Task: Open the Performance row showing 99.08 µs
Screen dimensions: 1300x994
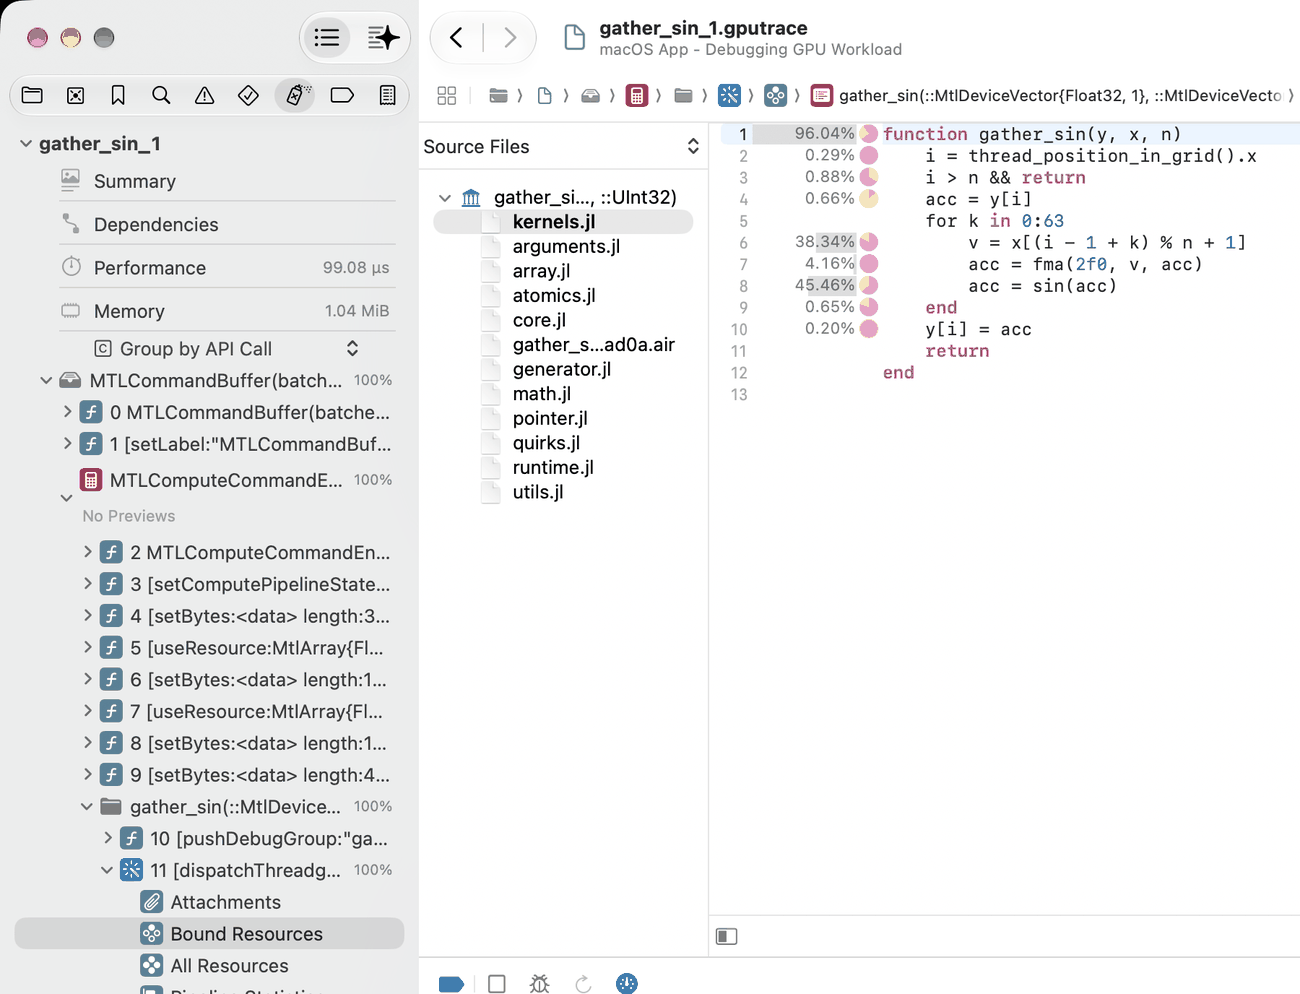Action: (227, 268)
